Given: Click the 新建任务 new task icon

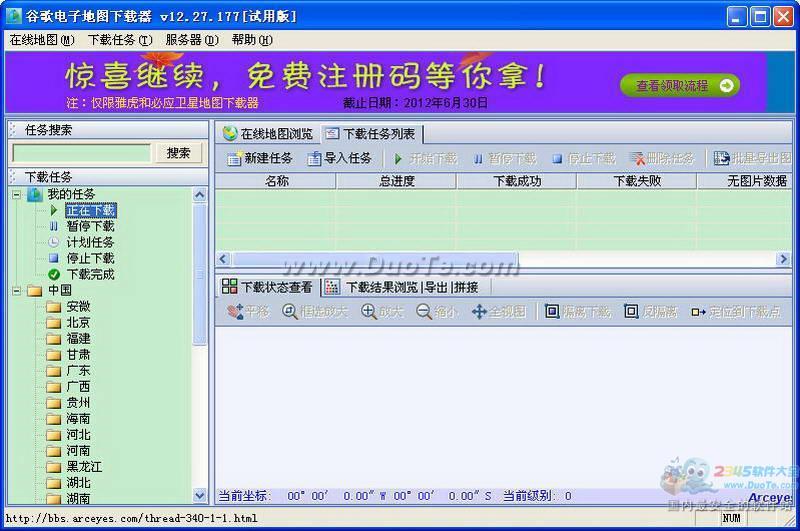Looking at the screenshot, I should tap(234, 159).
